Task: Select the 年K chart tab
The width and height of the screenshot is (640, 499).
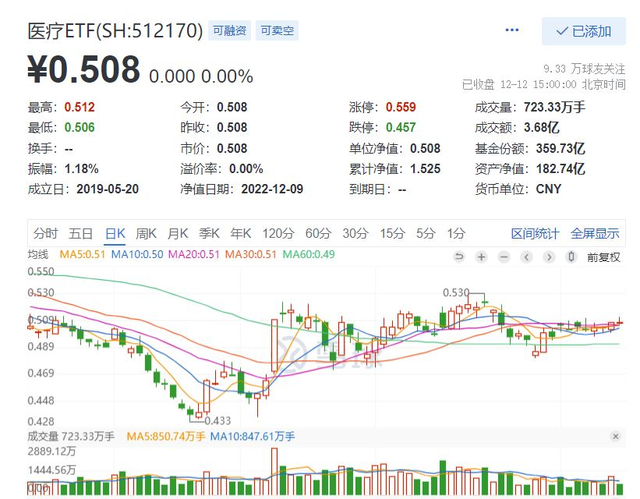Action: 240,233
